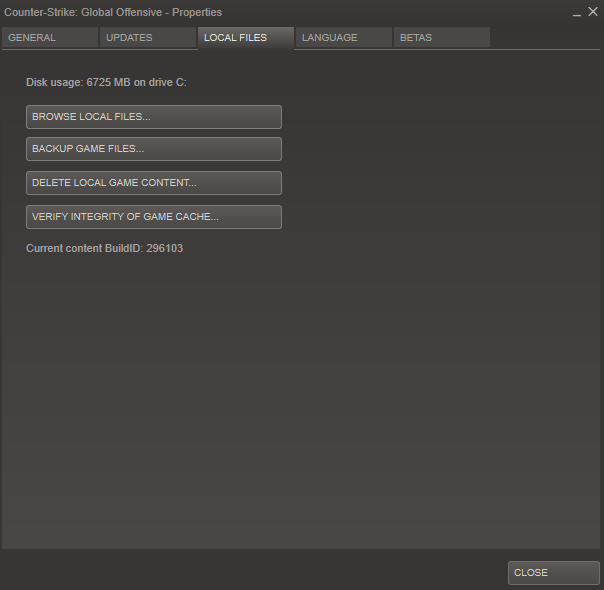Verify Integrity of Game Cache

point(154,217)
